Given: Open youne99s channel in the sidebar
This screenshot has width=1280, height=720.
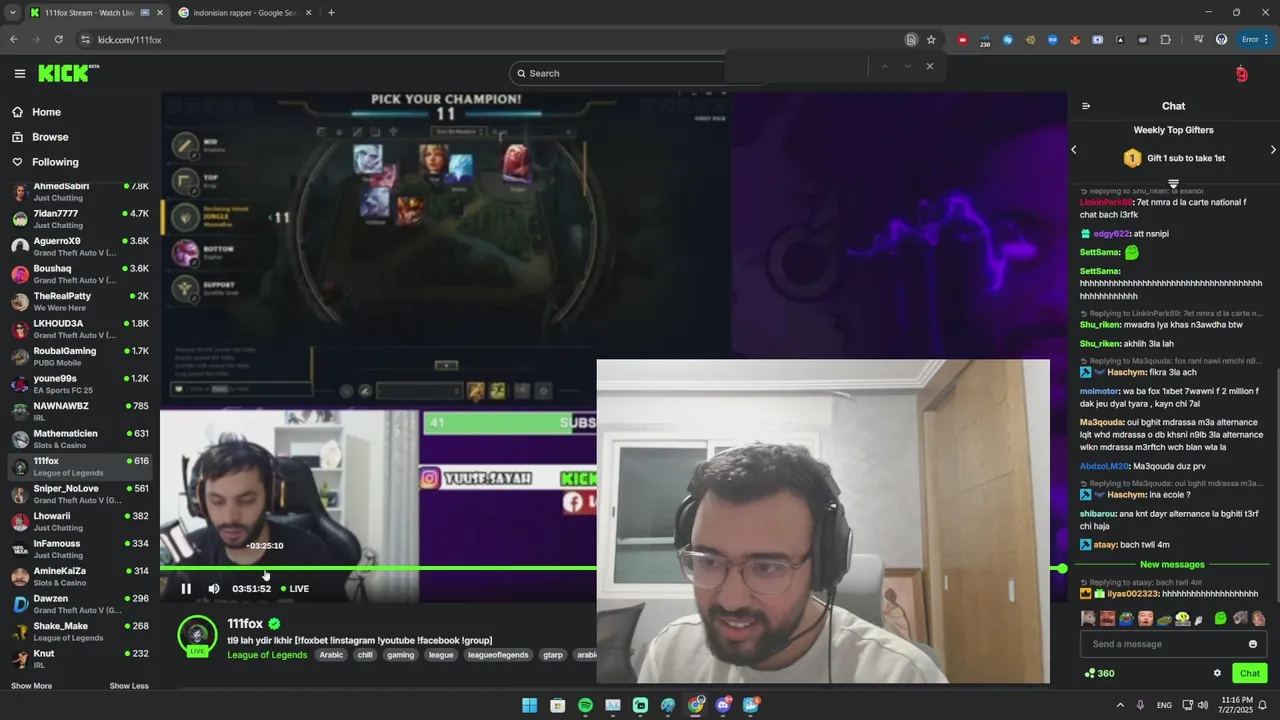Looking at the screenshot, I should click(80, 384).
